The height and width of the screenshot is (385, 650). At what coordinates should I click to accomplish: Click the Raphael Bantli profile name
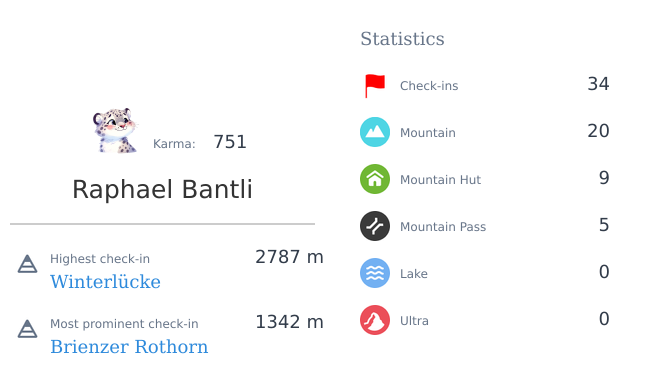(x=162, y=189)
